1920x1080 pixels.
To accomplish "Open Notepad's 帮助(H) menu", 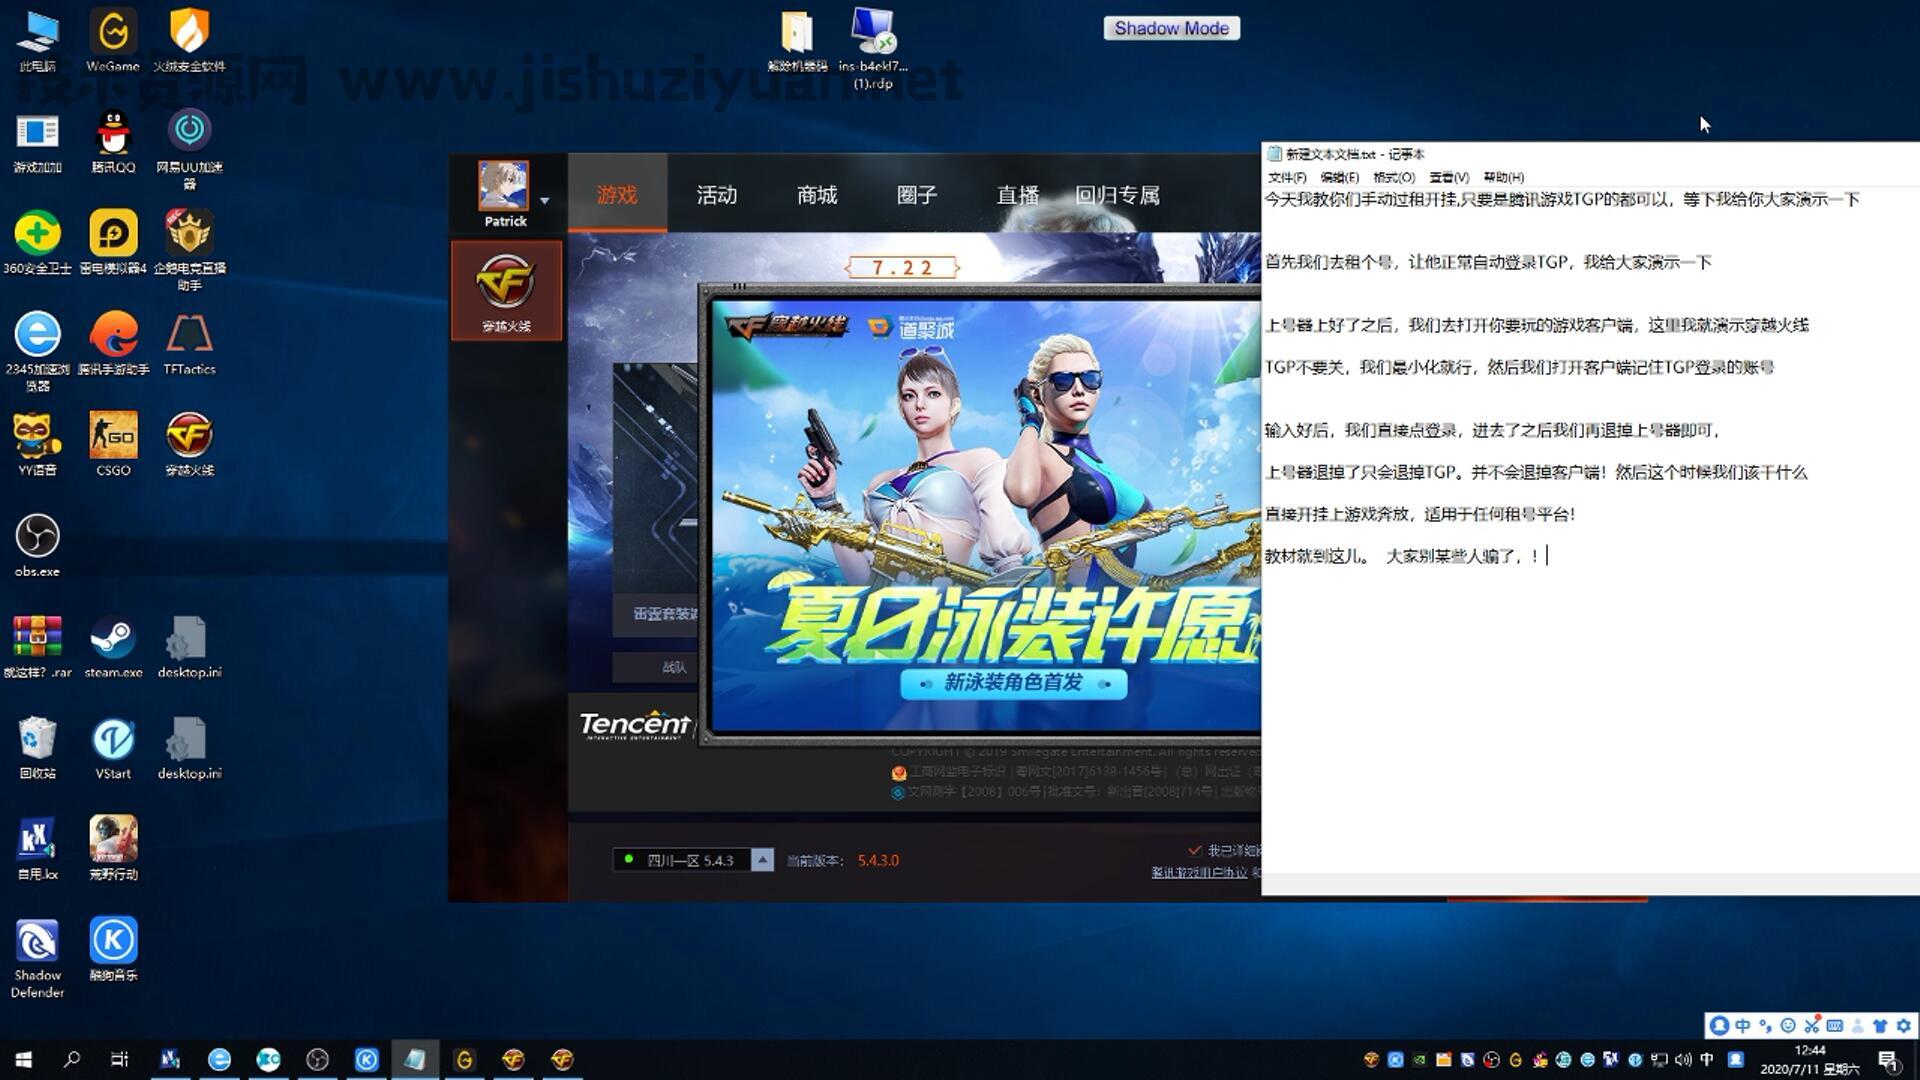I will click(x=1504, y=177).
